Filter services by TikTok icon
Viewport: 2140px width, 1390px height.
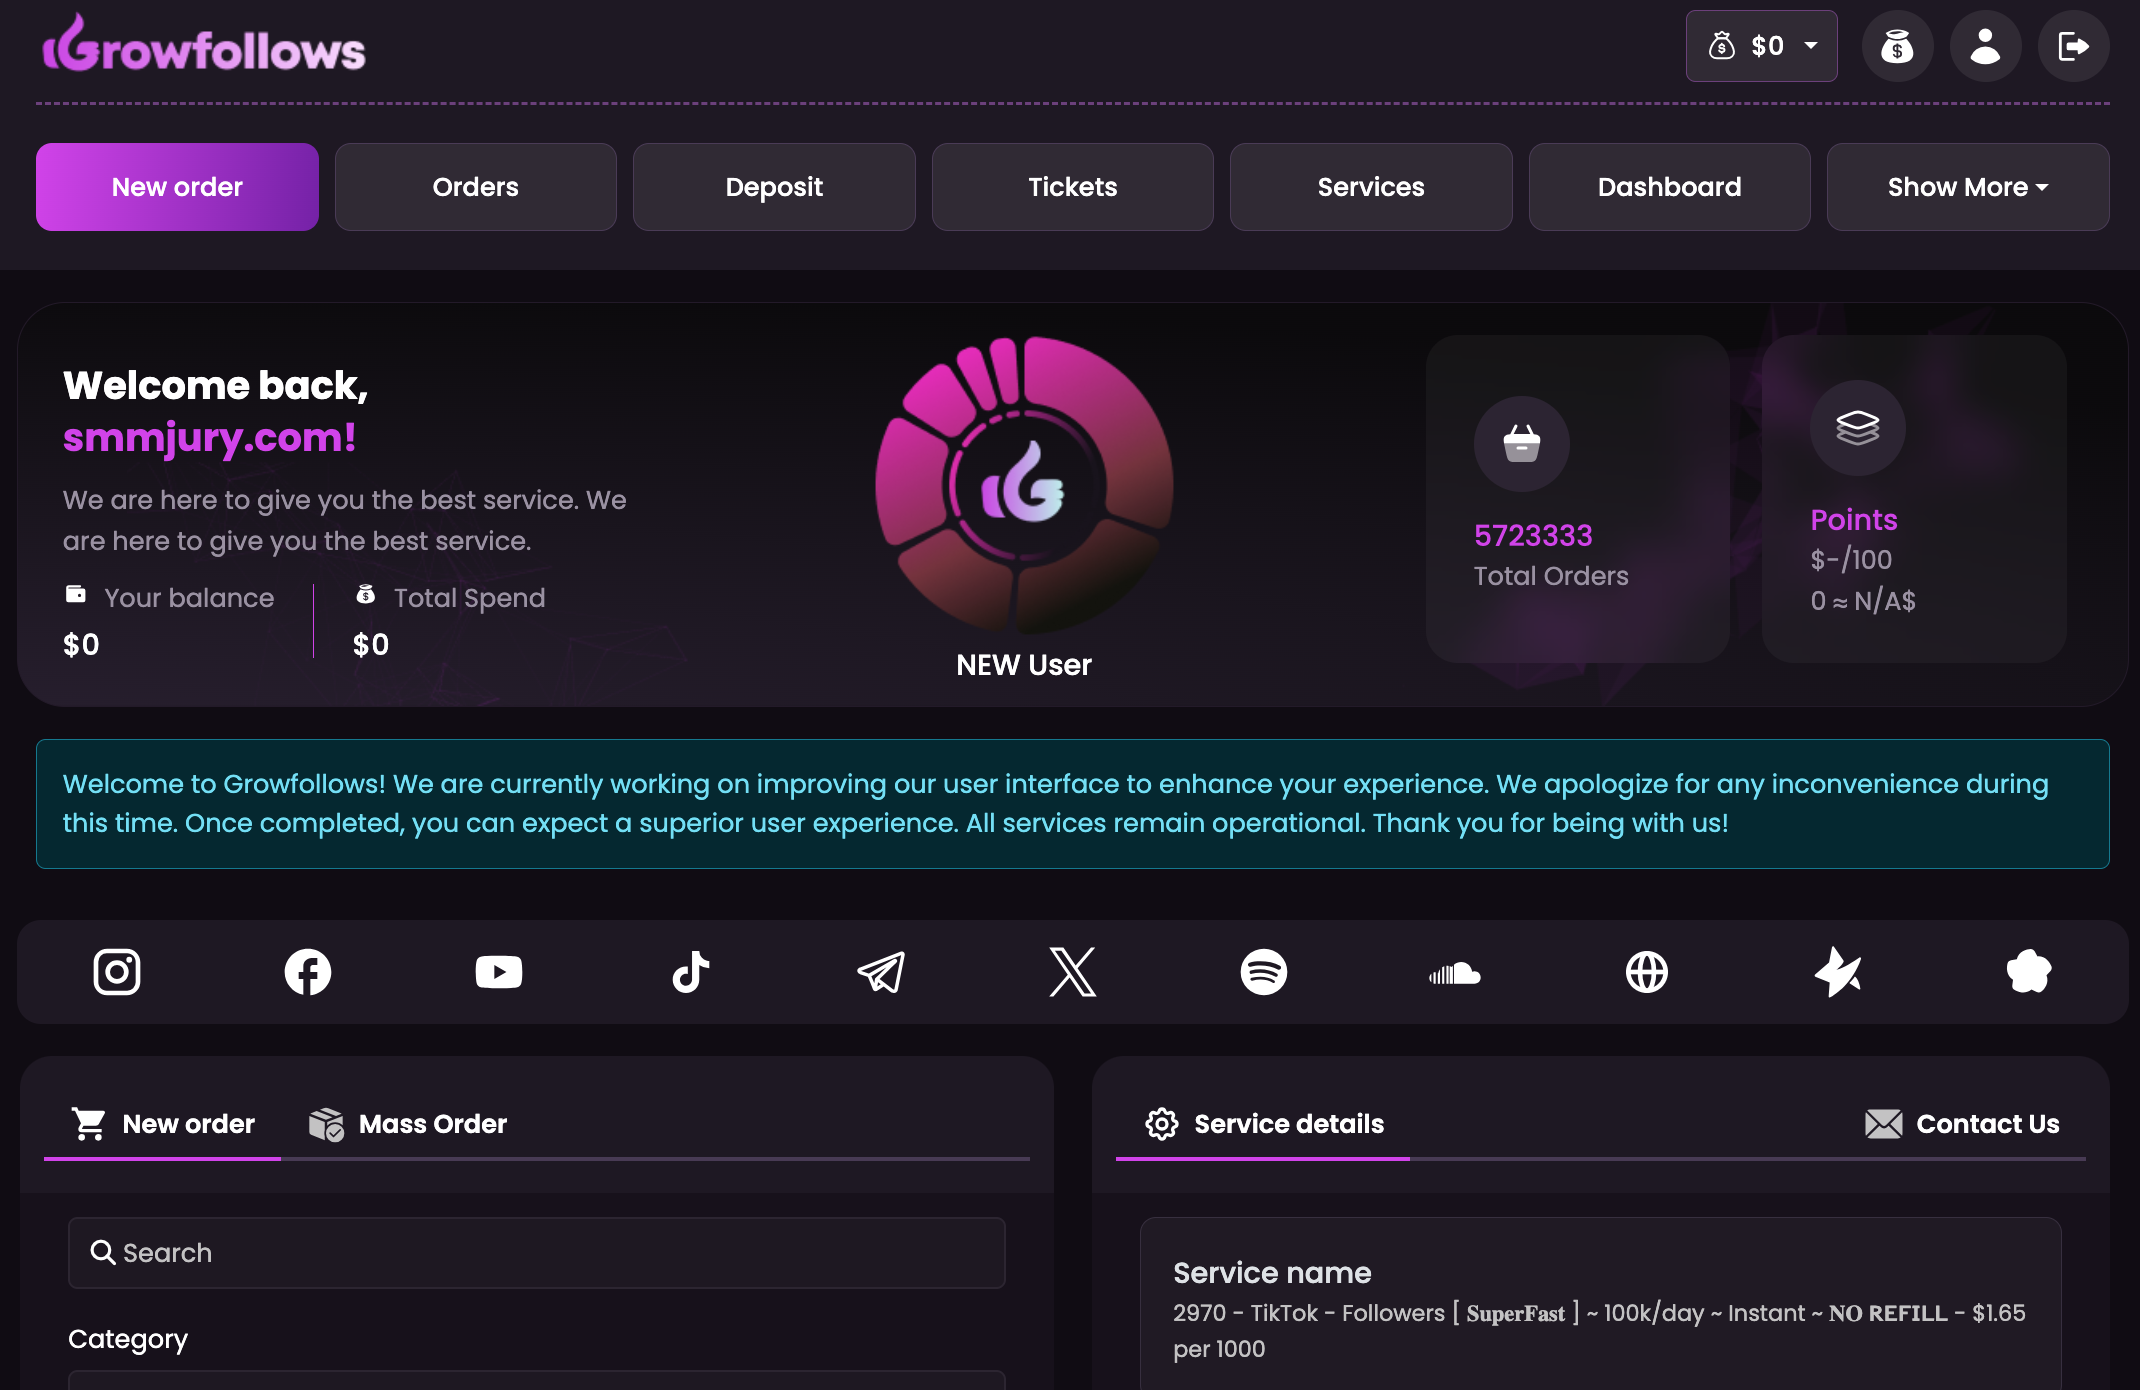(x=690, y=972)
